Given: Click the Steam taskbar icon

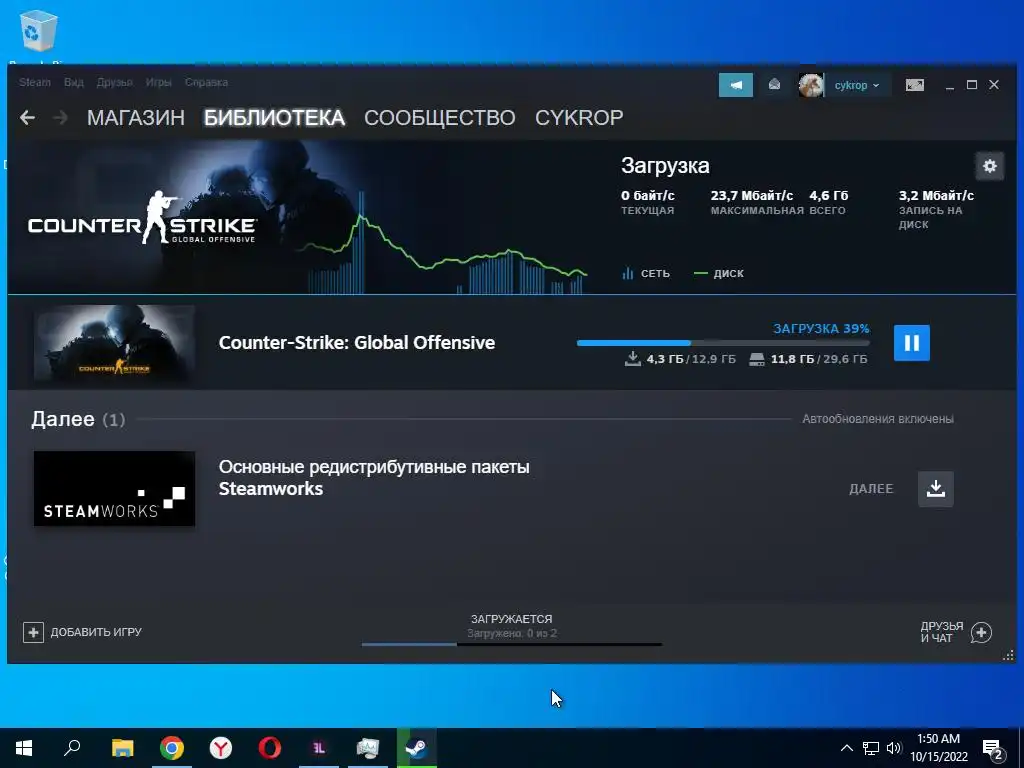Looking at the screenshot, I should coord(416,748).
